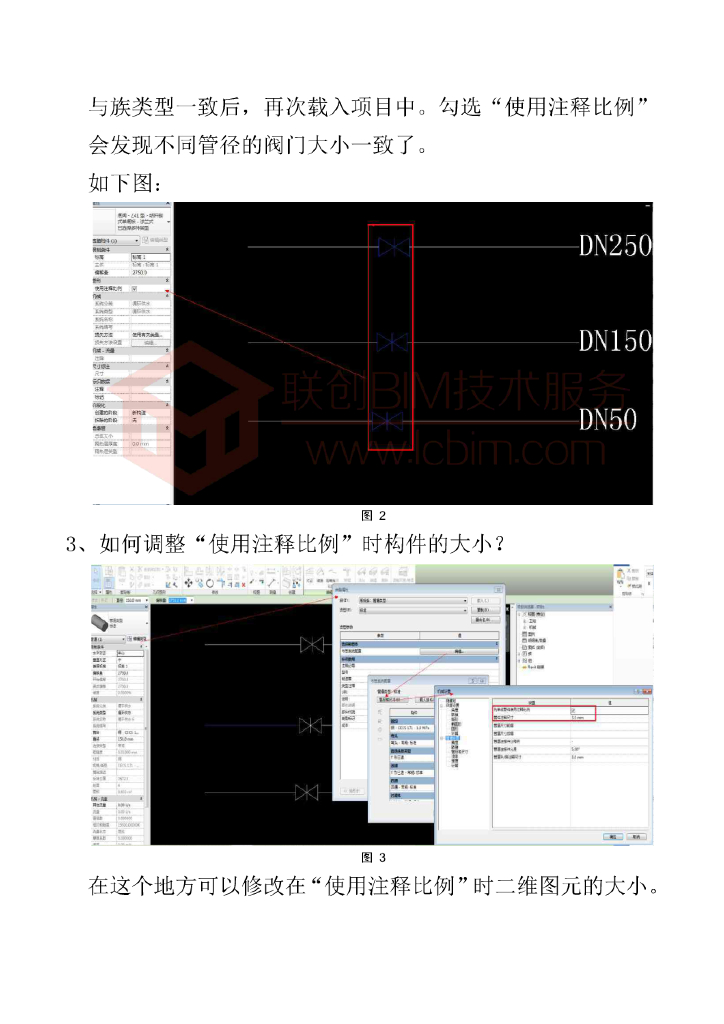724x1024 pixels.
Task: Open the type selector dropdown arrow in figure 2
Action: pyautogui.click(x=168, y=222)
